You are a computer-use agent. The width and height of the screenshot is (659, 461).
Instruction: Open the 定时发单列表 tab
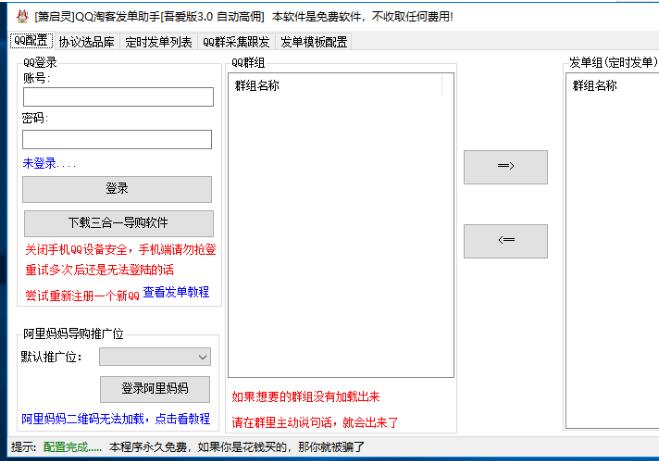(158, 42)
